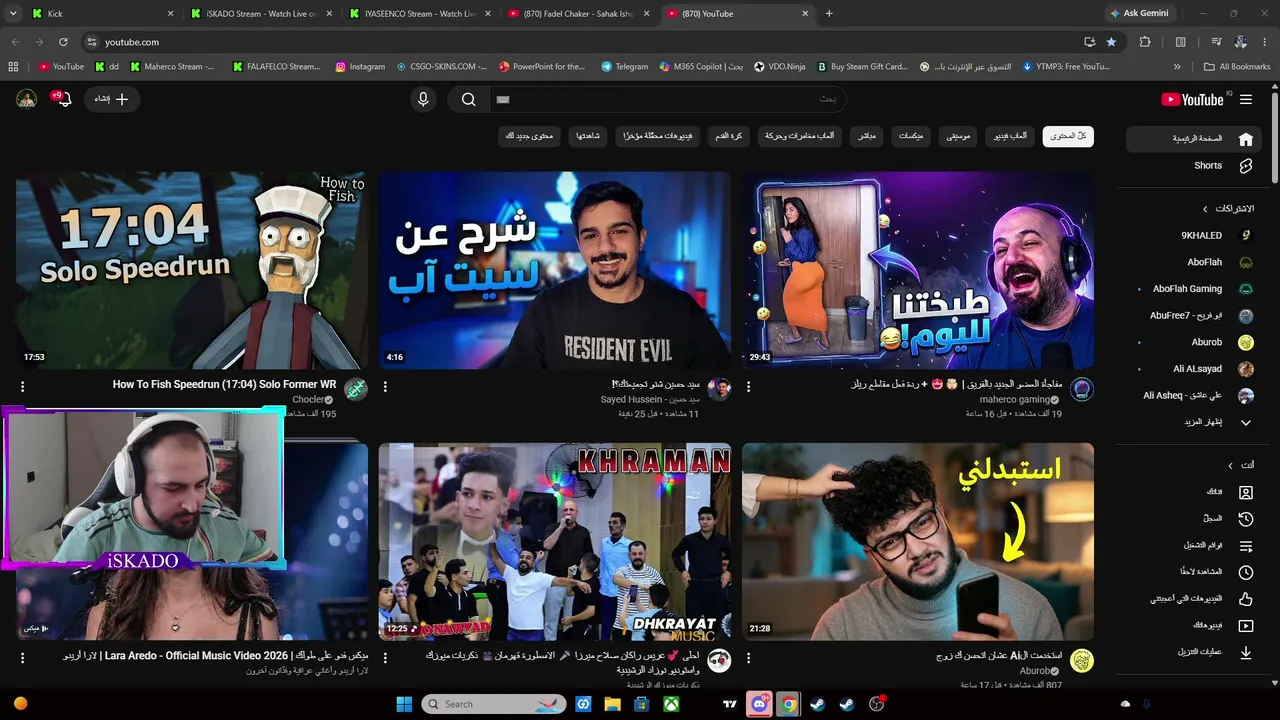1280x720 pixels.
Task: Click the magnifier search button
Action: (468, 99)
